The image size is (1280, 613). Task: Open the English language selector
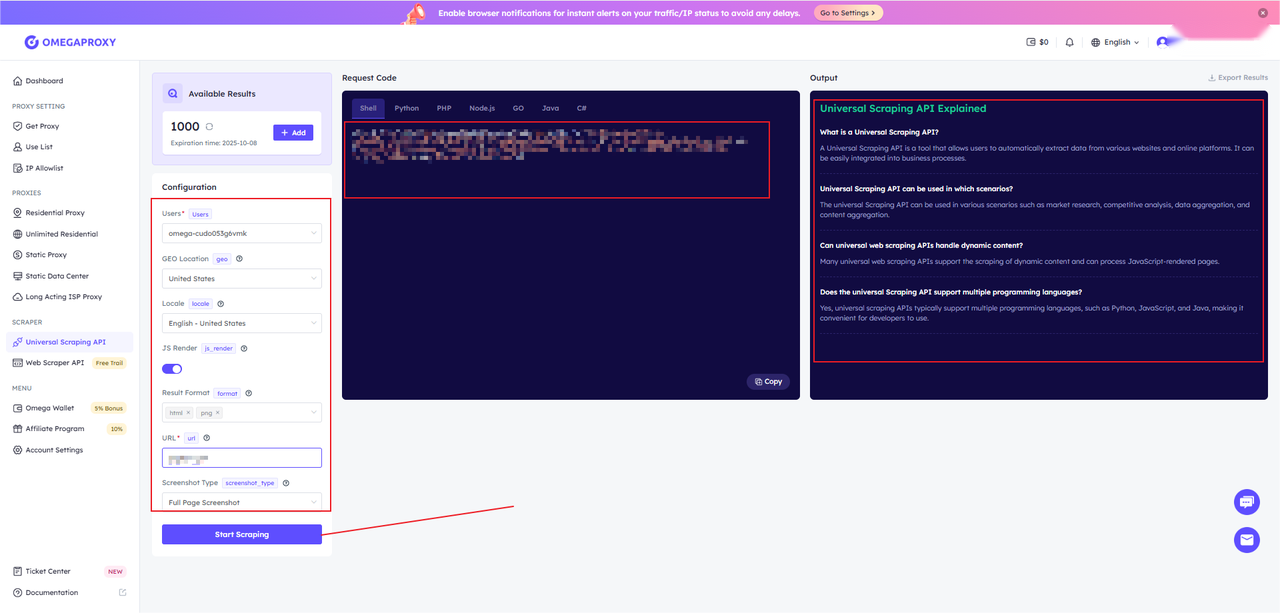coord(1115,42)
